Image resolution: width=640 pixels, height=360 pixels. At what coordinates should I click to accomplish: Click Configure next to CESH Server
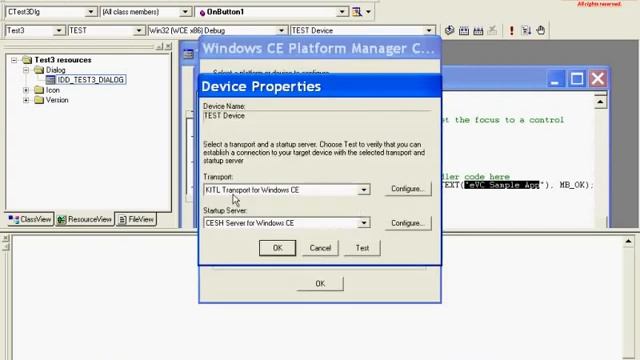point(408,223)
